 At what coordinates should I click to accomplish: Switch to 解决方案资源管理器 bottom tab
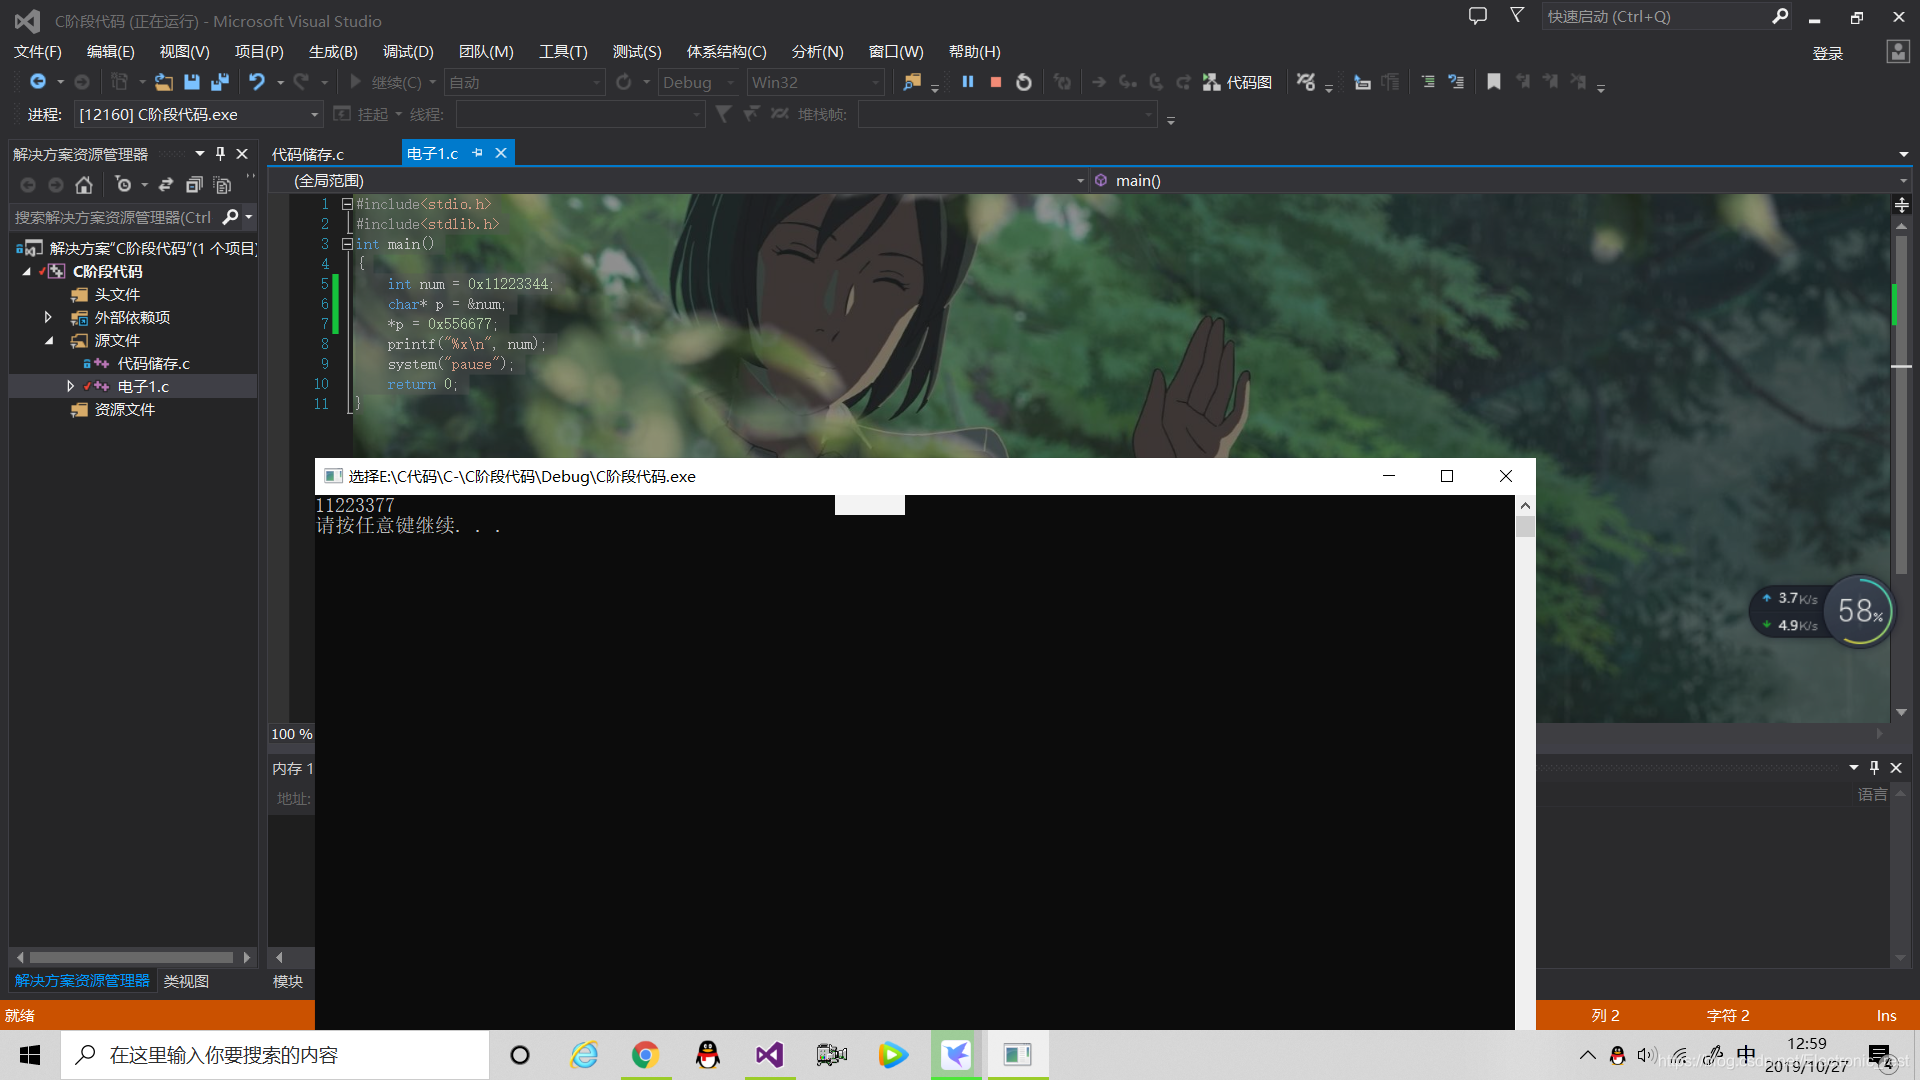tap(82, 981)
